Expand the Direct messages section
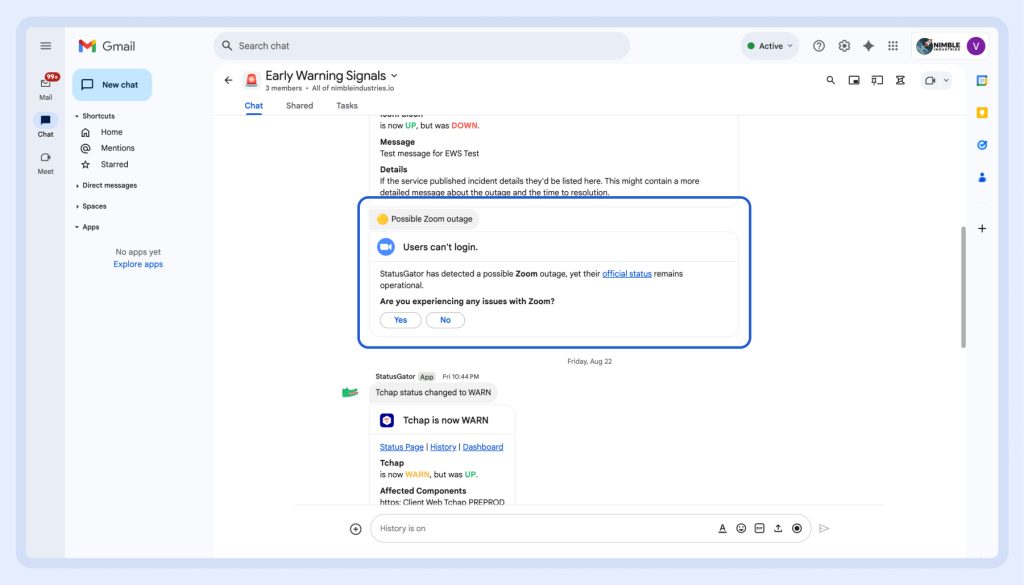This screenshot has height=585, width=1024. (77, 185)
